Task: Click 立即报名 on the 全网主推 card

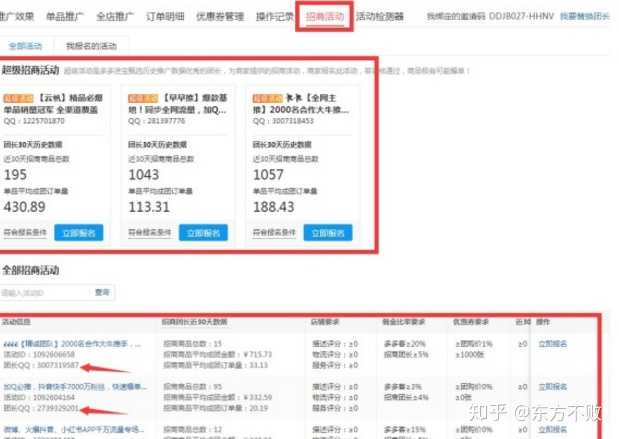Action: [x=328, y=233]
